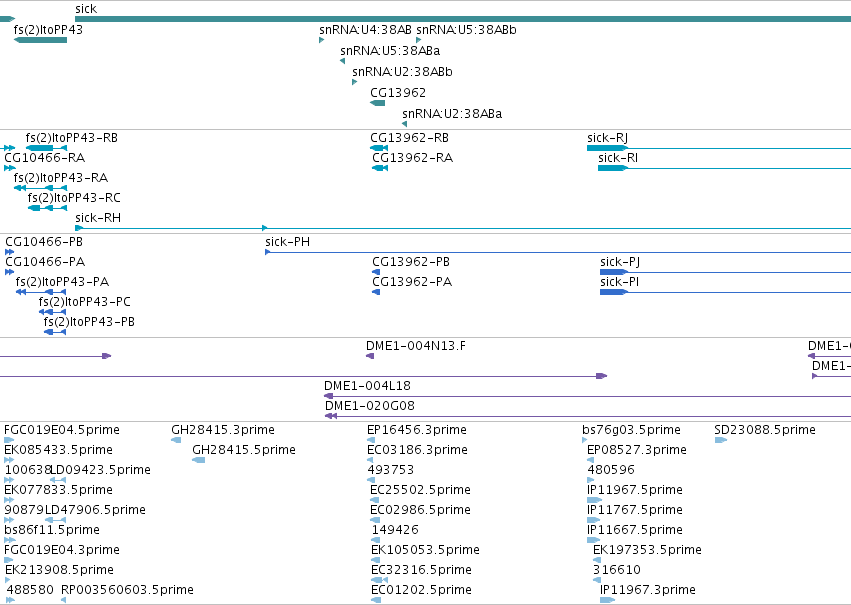The width and height of the screenshot is (851, 605).
Task: Click EST SD23088.5prime
Action: coord(765,430)
